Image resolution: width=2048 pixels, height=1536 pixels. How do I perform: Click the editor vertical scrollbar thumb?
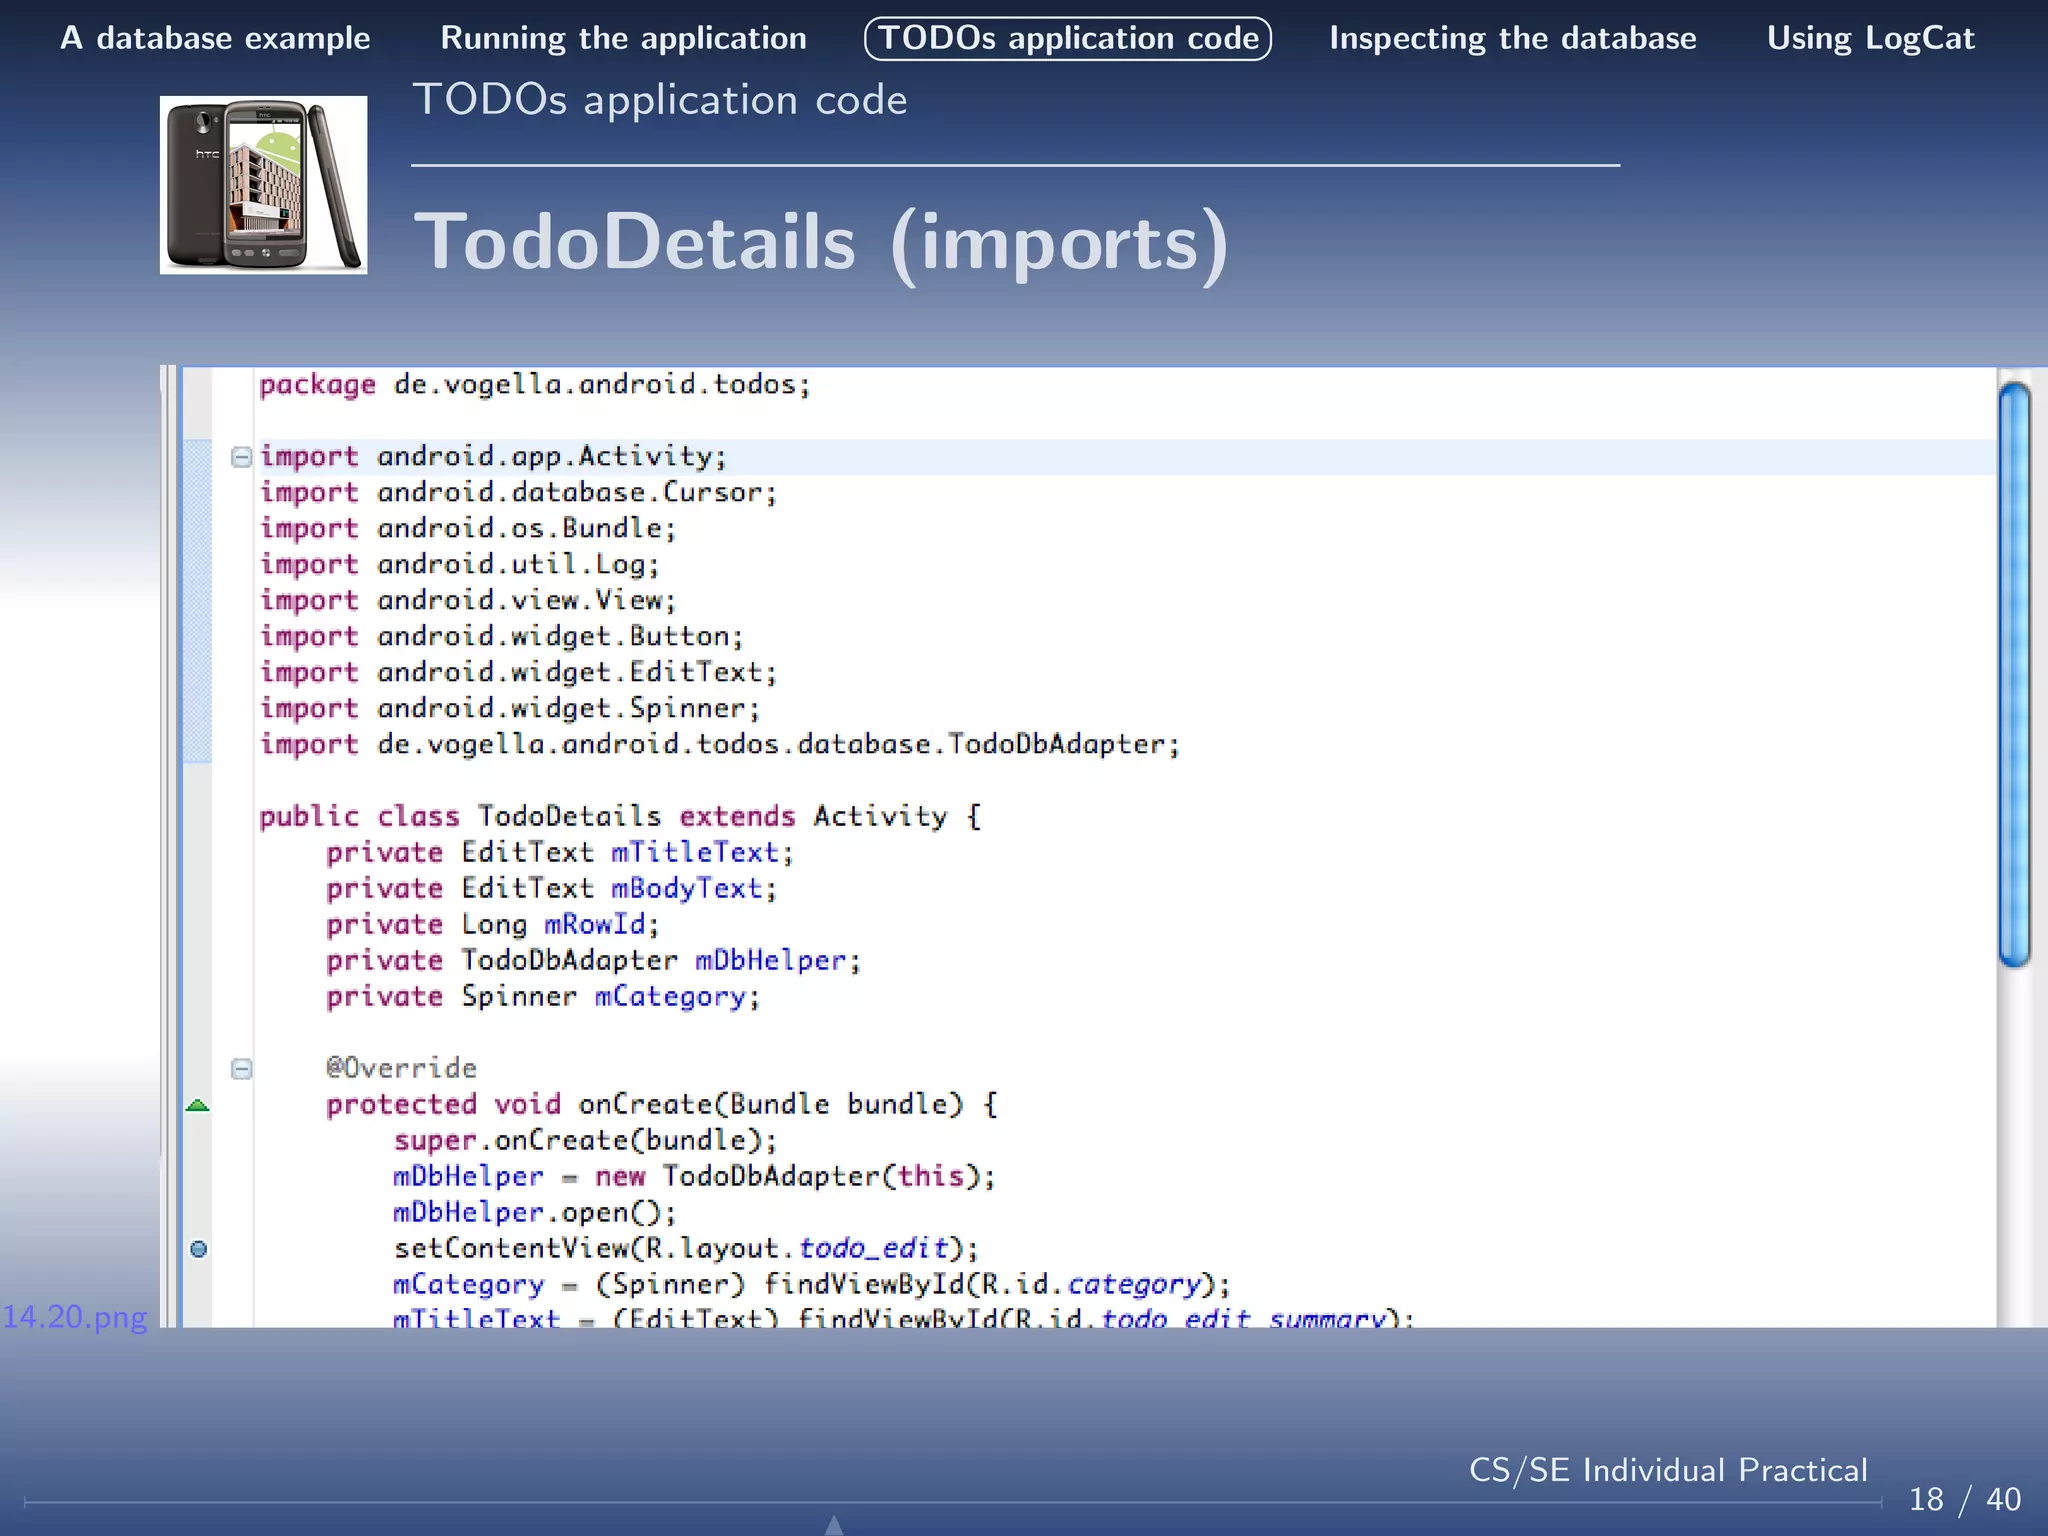2014,675
